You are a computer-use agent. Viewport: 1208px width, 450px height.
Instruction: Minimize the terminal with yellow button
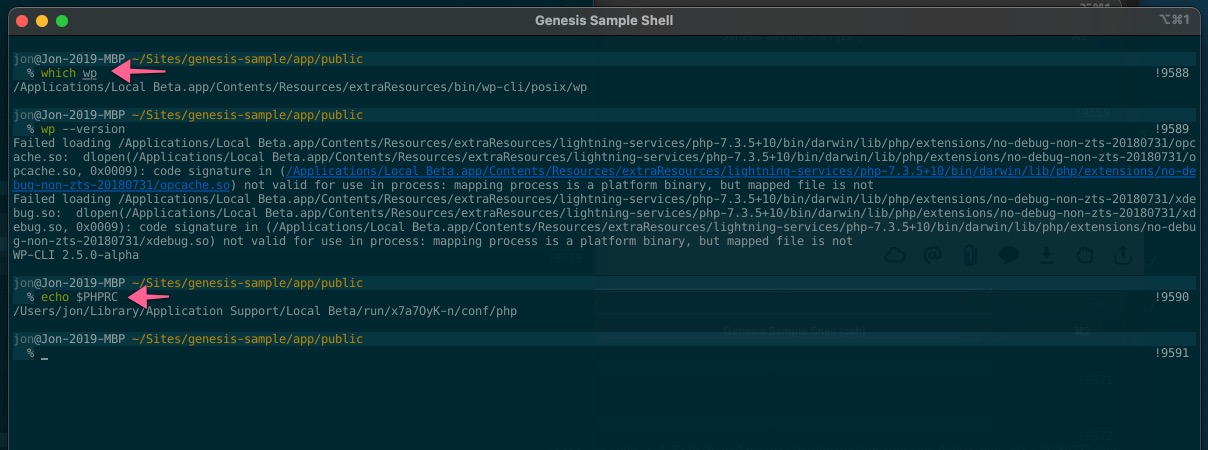[41, 20]
